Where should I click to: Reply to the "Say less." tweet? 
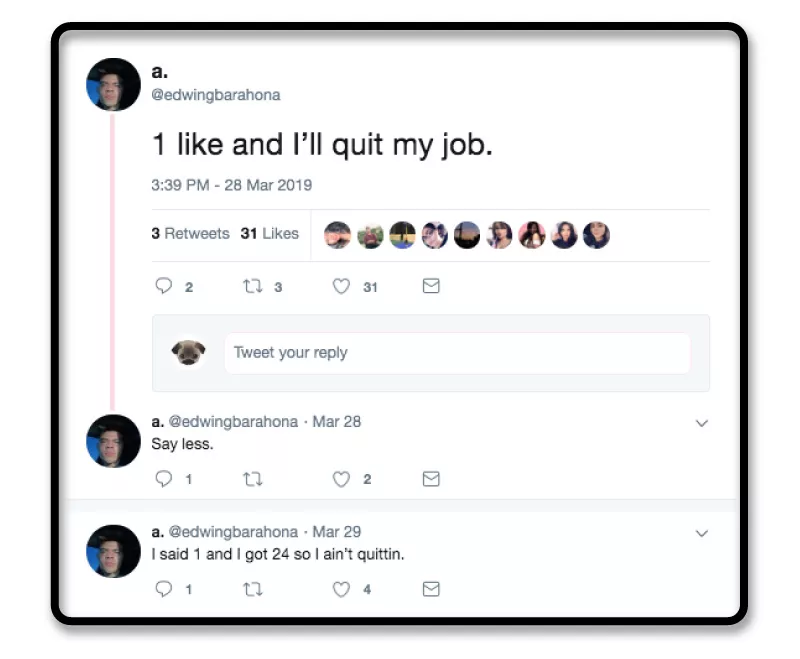[164, 479]
